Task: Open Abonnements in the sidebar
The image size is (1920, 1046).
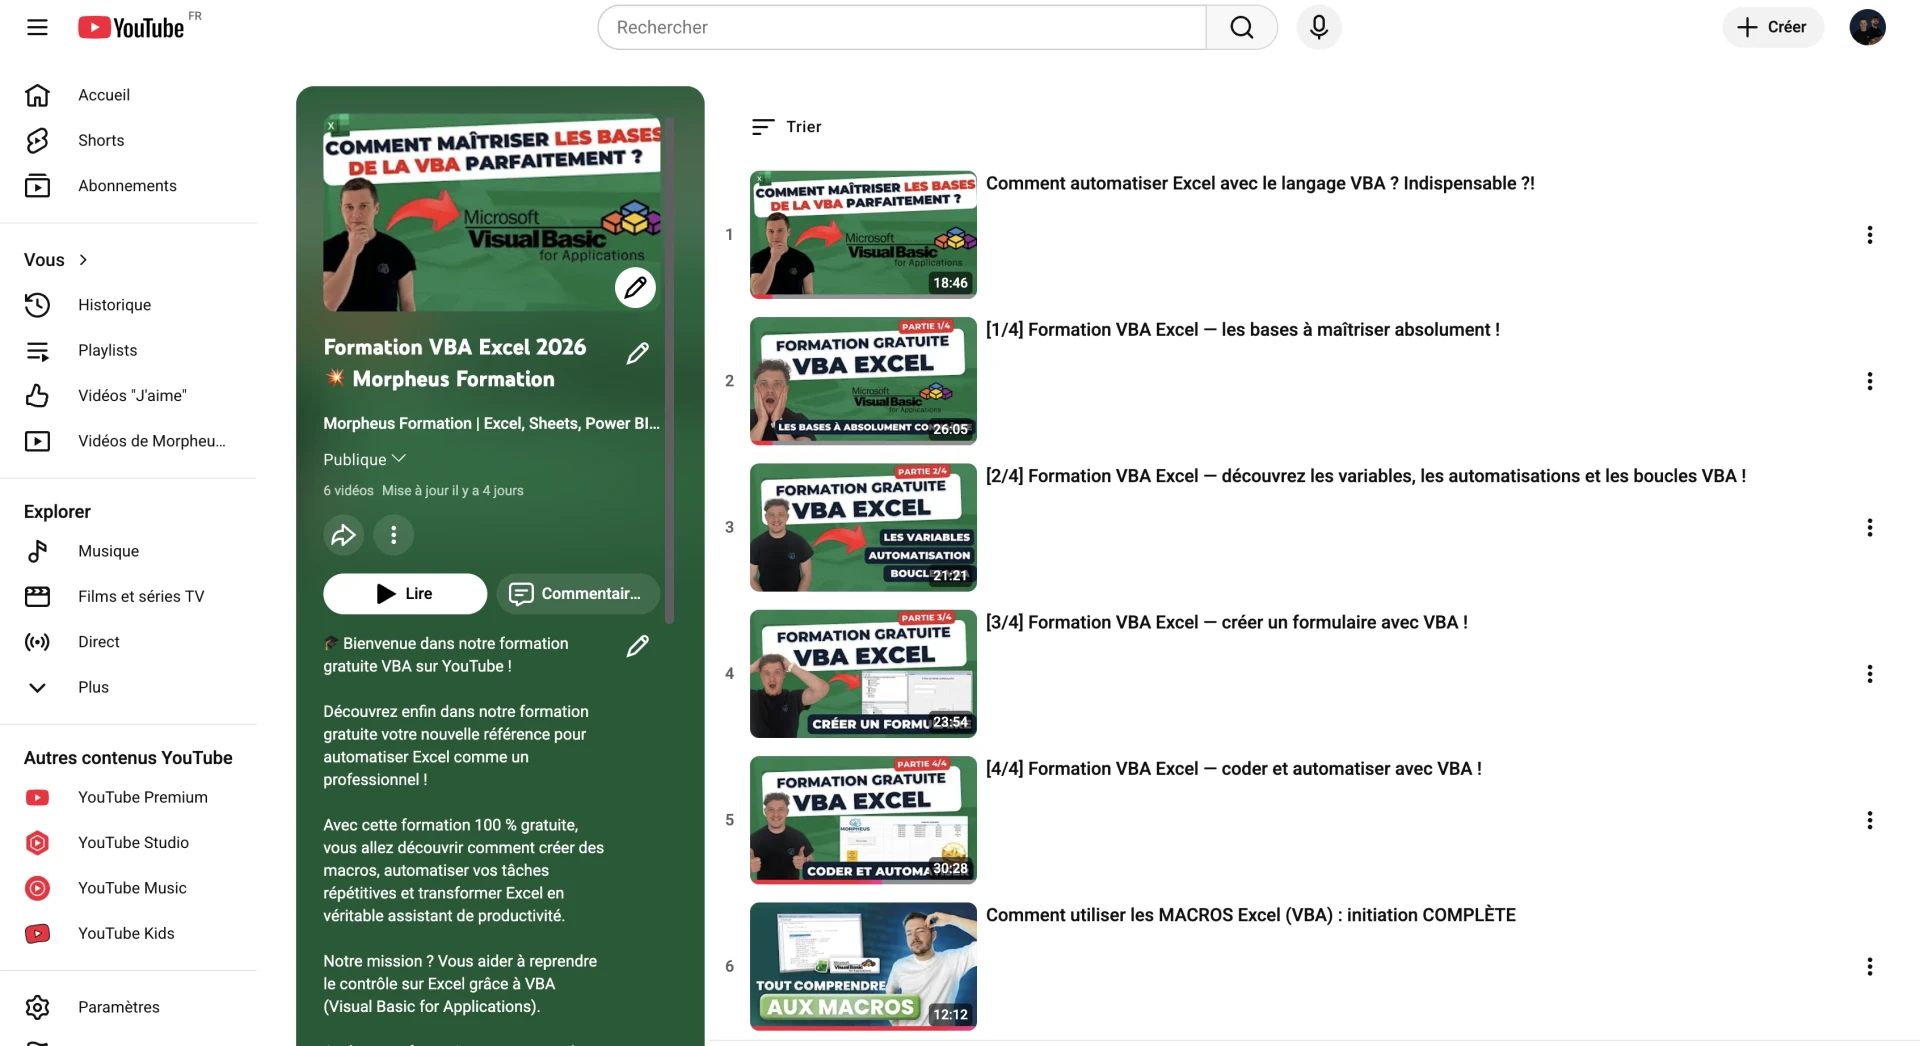Action: pos(128,186)
